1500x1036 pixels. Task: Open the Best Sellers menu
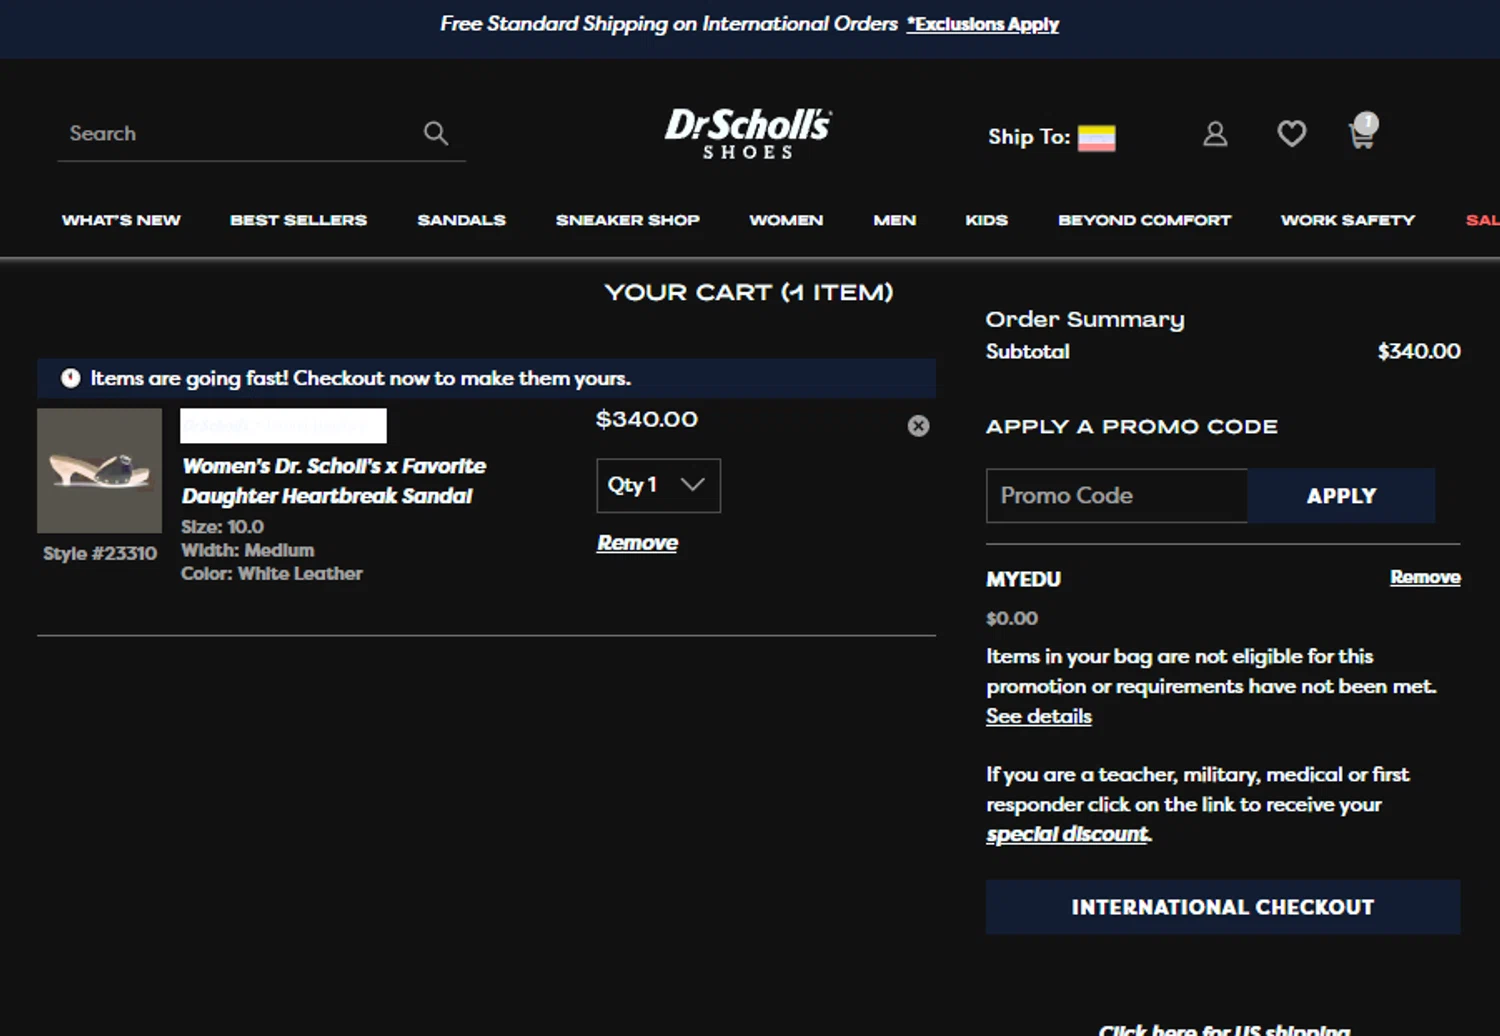pos(298,220)
